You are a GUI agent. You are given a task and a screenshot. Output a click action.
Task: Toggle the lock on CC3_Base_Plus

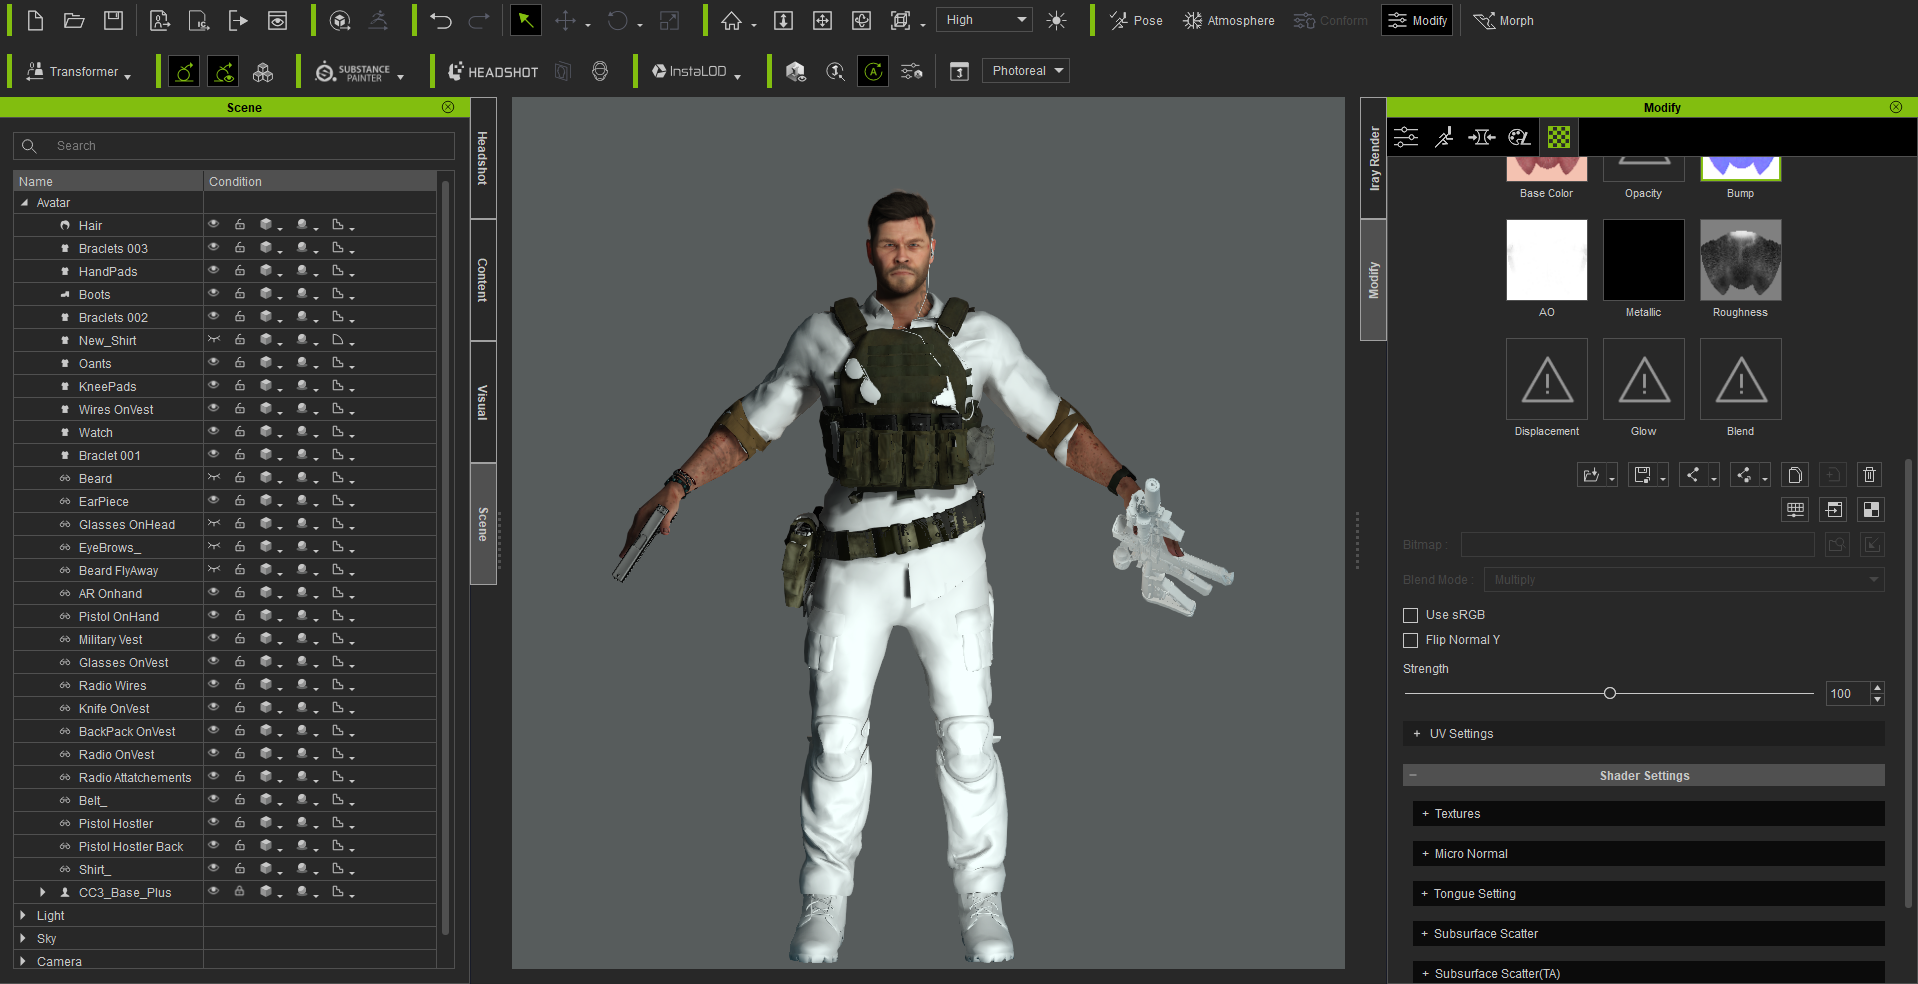tap(240, 891)
